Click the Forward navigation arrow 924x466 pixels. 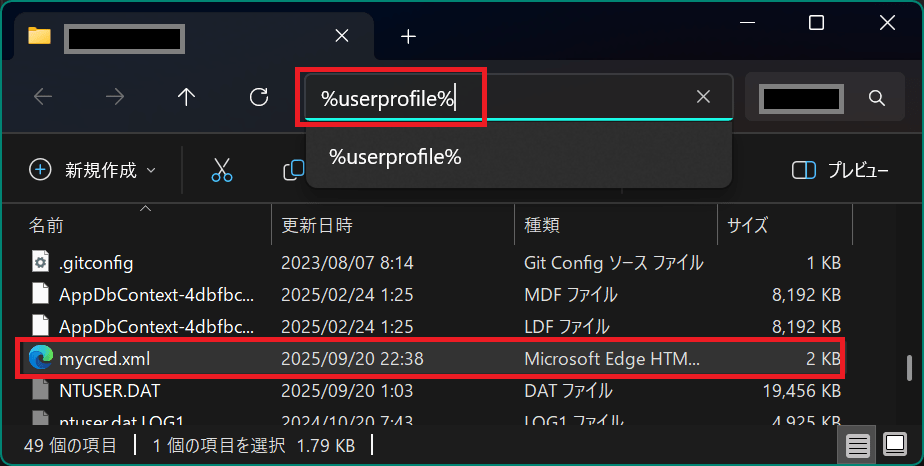pos(115,97)
